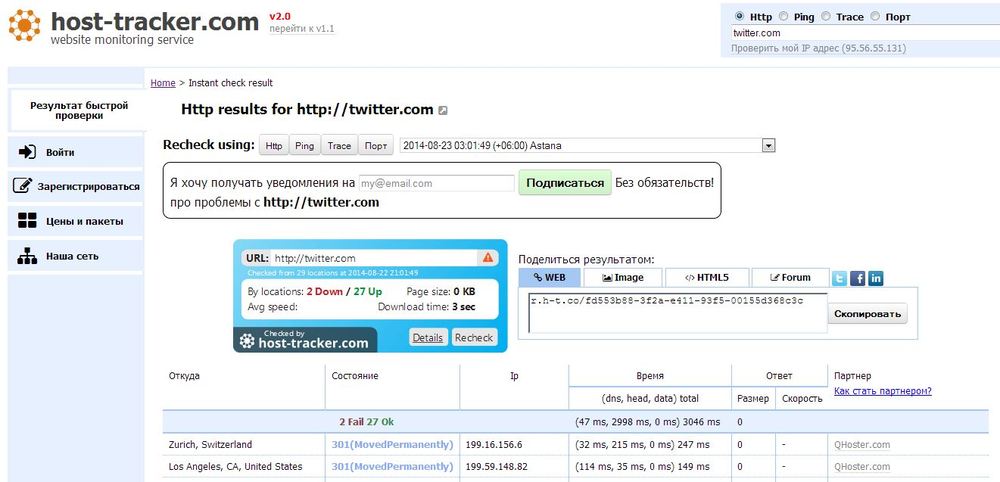Click the warning triangle icon in URL widget
This screenshot has width=1000, height=482.
click(x=487, y=258)
